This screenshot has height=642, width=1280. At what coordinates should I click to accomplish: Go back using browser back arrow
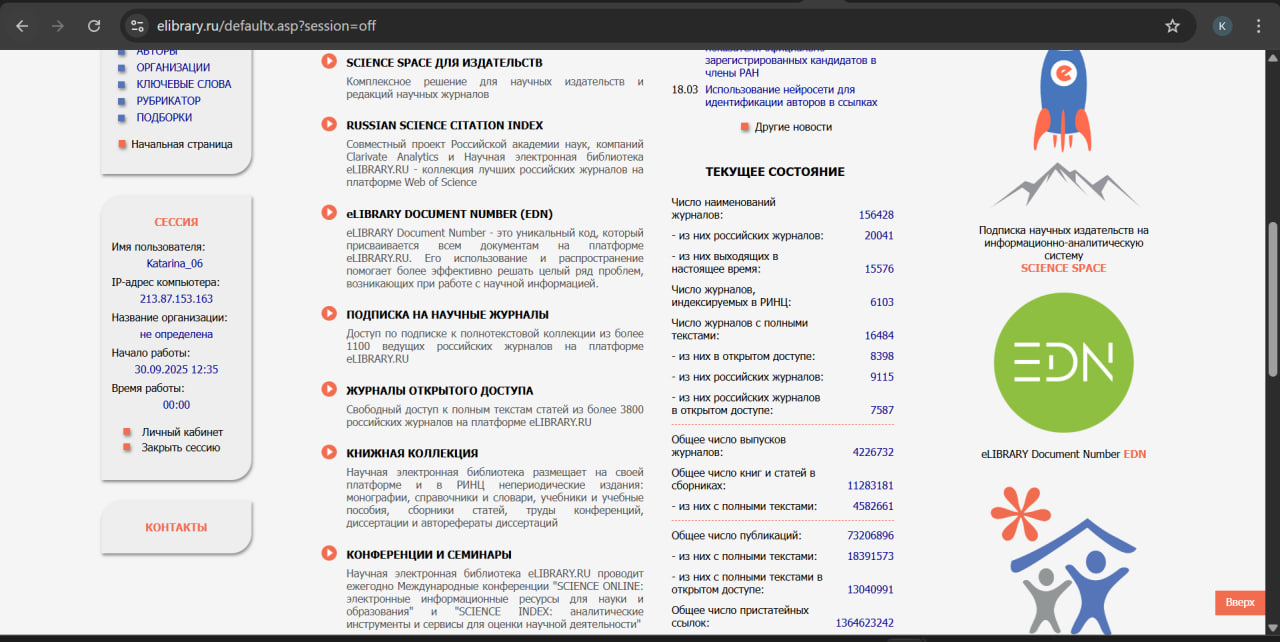coord(22,26)
